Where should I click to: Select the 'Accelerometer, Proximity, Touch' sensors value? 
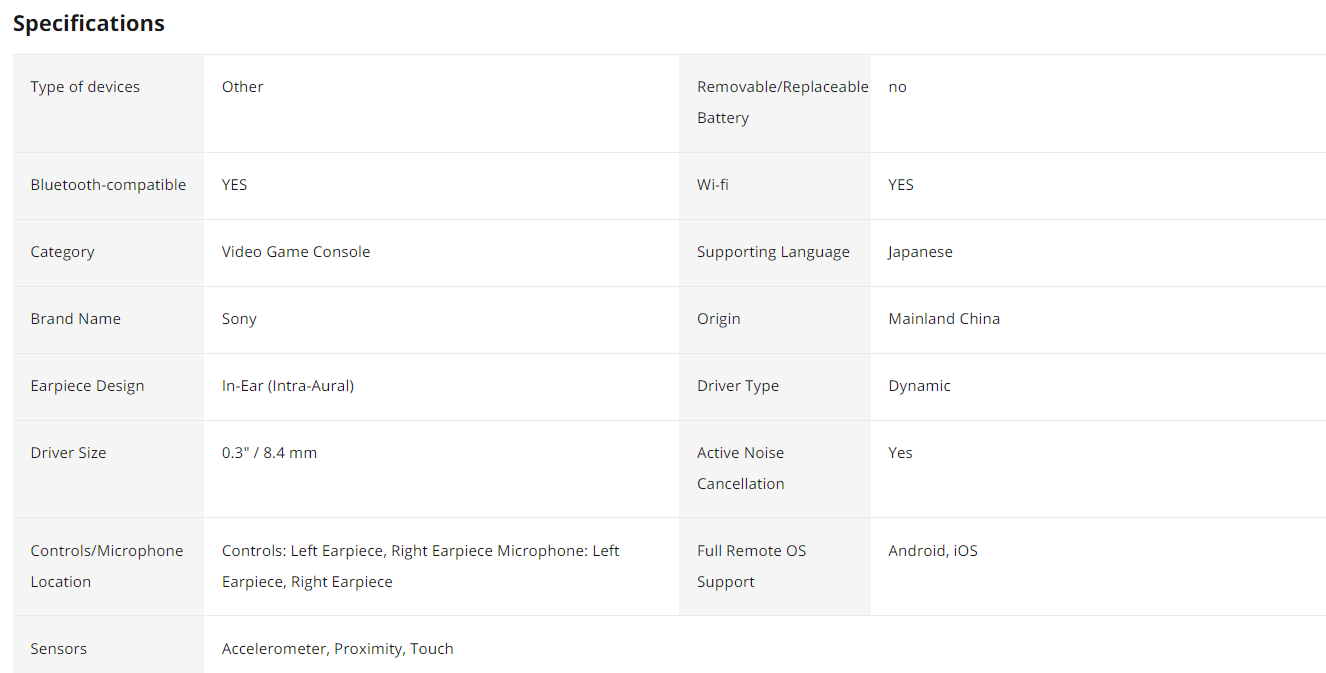coord(338,649)
